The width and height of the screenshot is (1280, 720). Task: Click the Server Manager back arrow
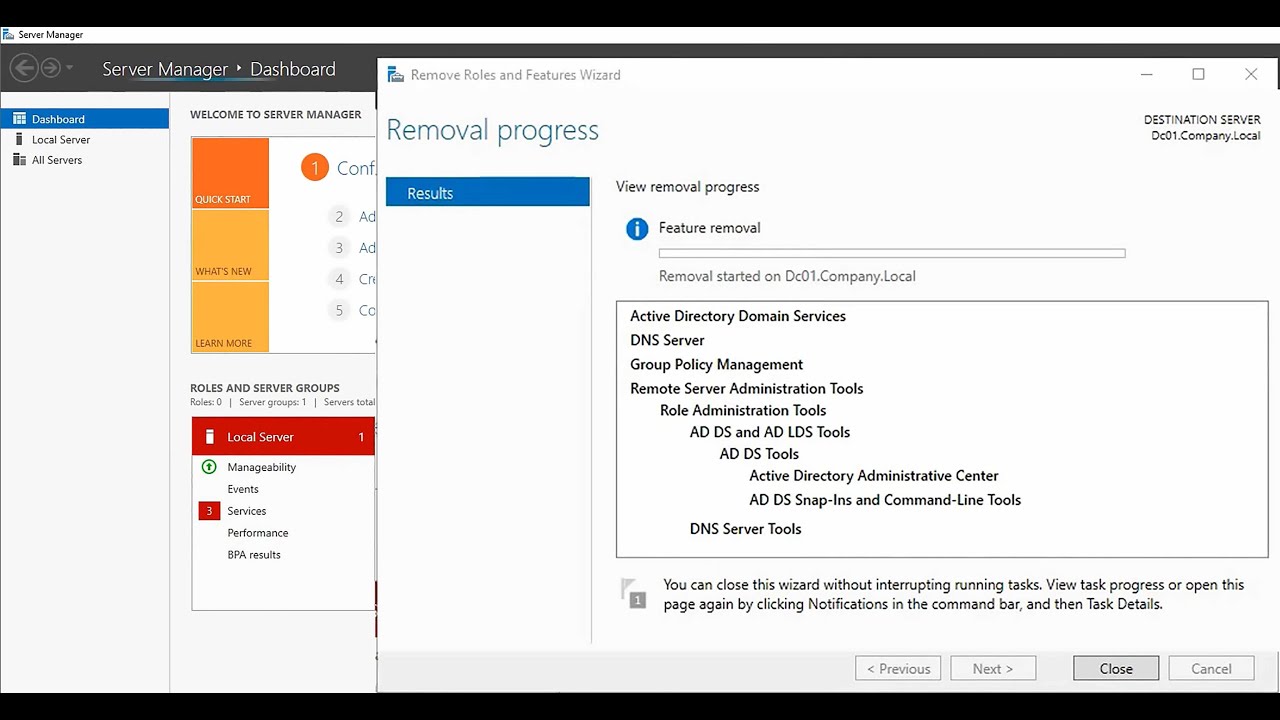coord(24,68)
